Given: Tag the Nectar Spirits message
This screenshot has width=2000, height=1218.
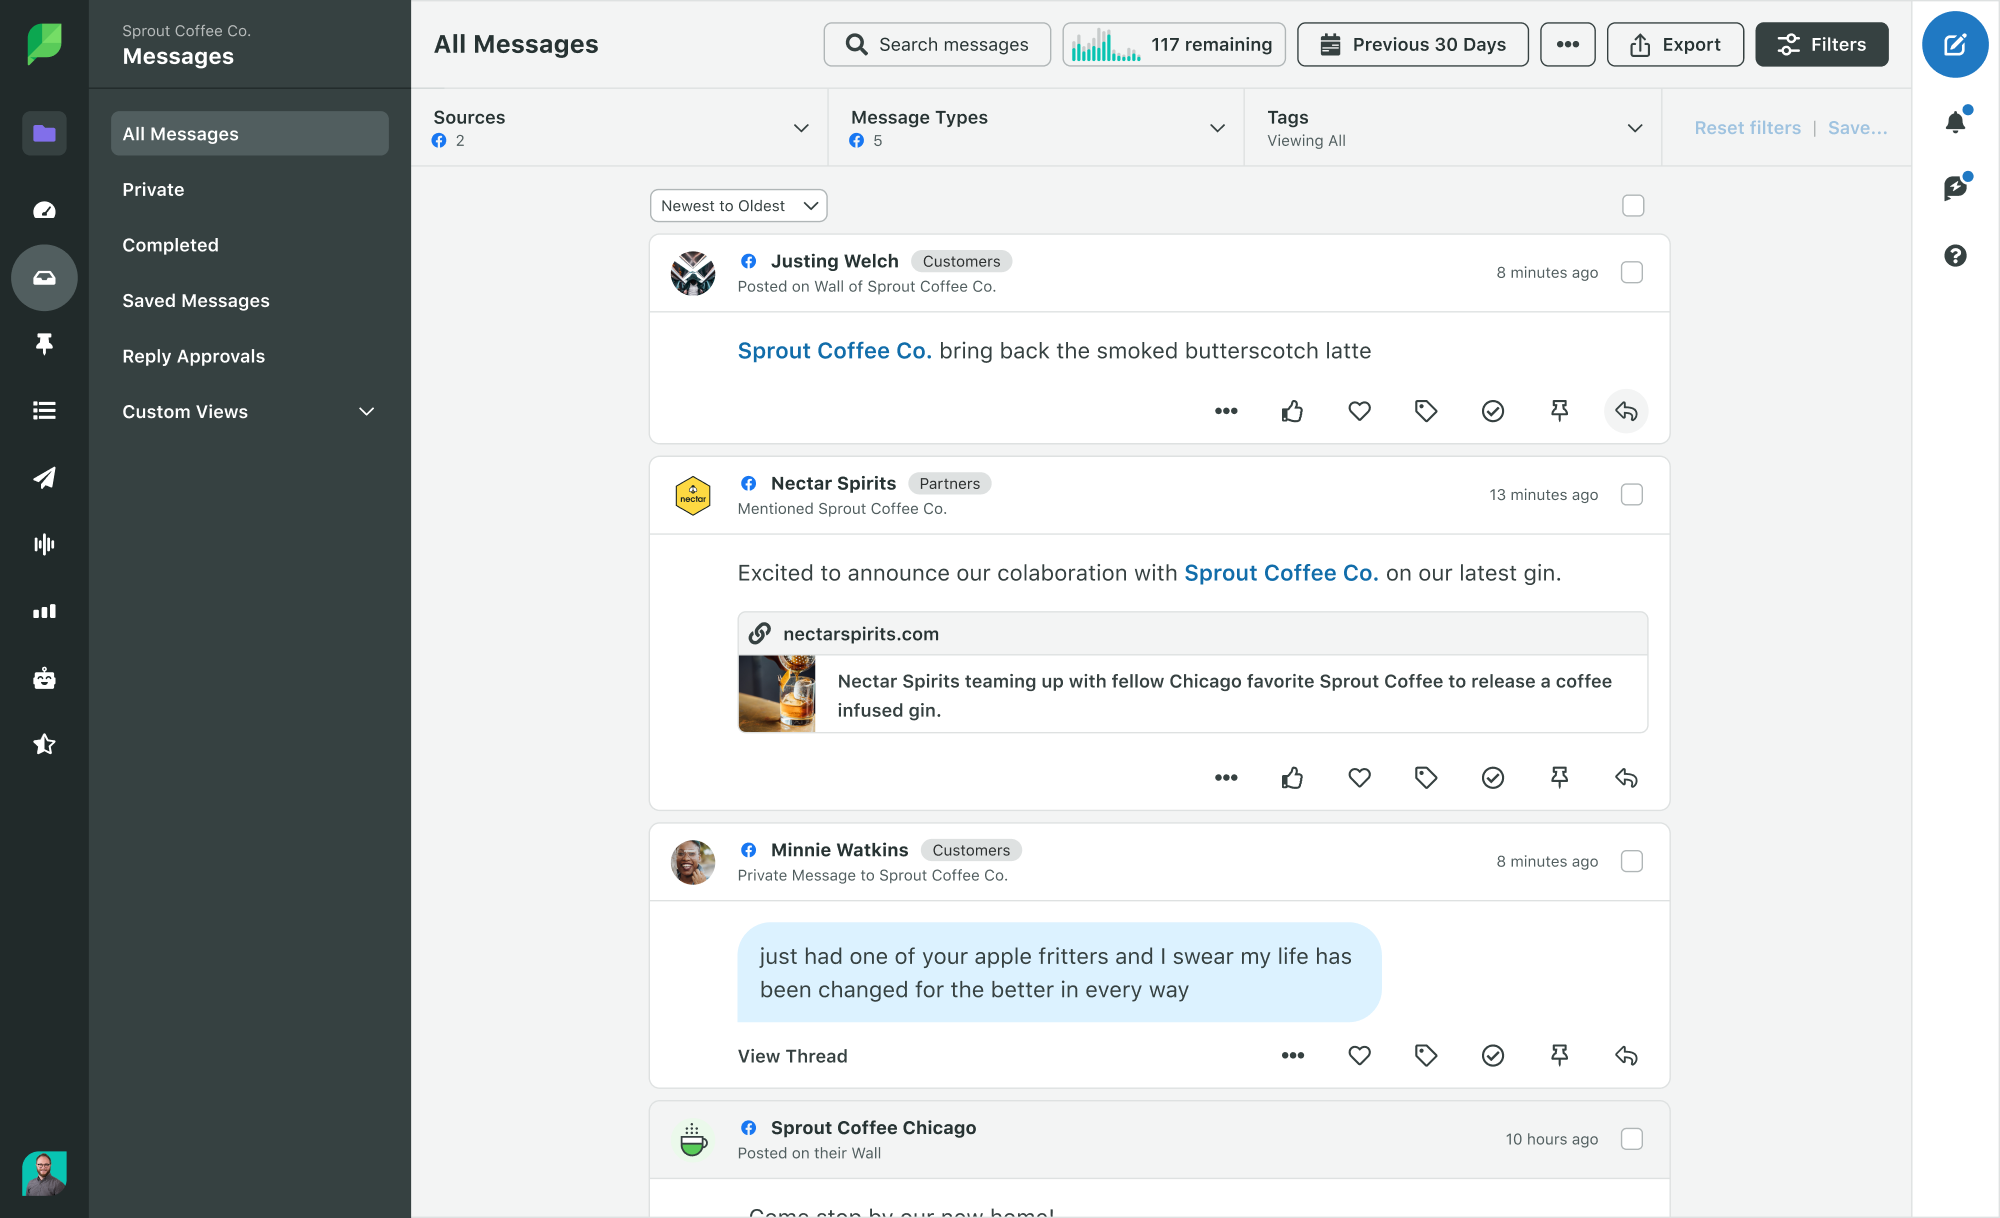Looking at the screenshot, I should click(1426, 778).
